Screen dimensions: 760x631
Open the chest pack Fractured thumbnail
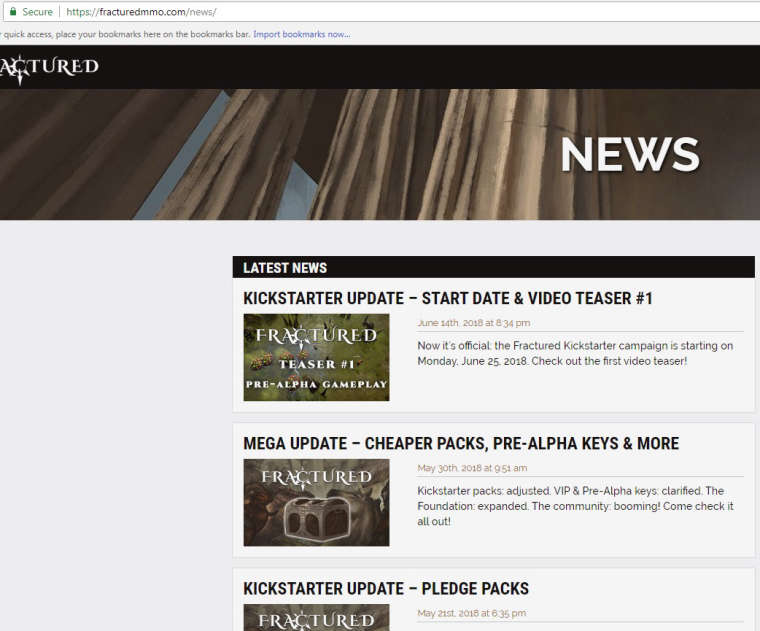[316, 502]
